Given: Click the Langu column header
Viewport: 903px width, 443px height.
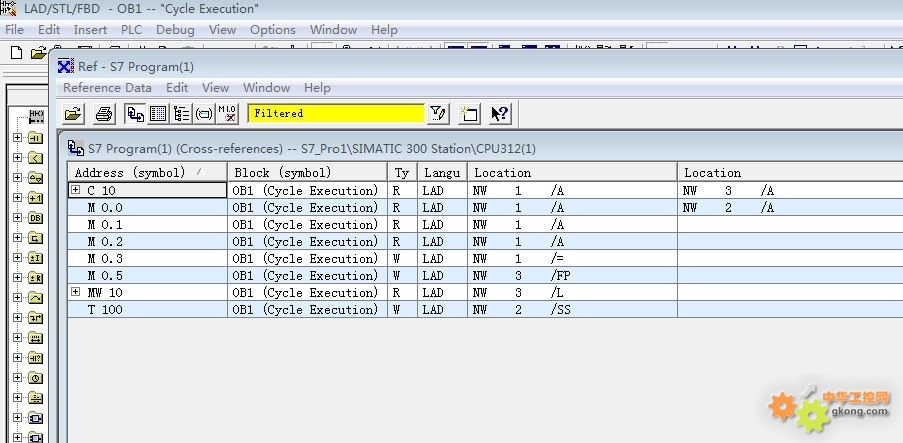Looking at the screenshot, I should pos(442,172).
